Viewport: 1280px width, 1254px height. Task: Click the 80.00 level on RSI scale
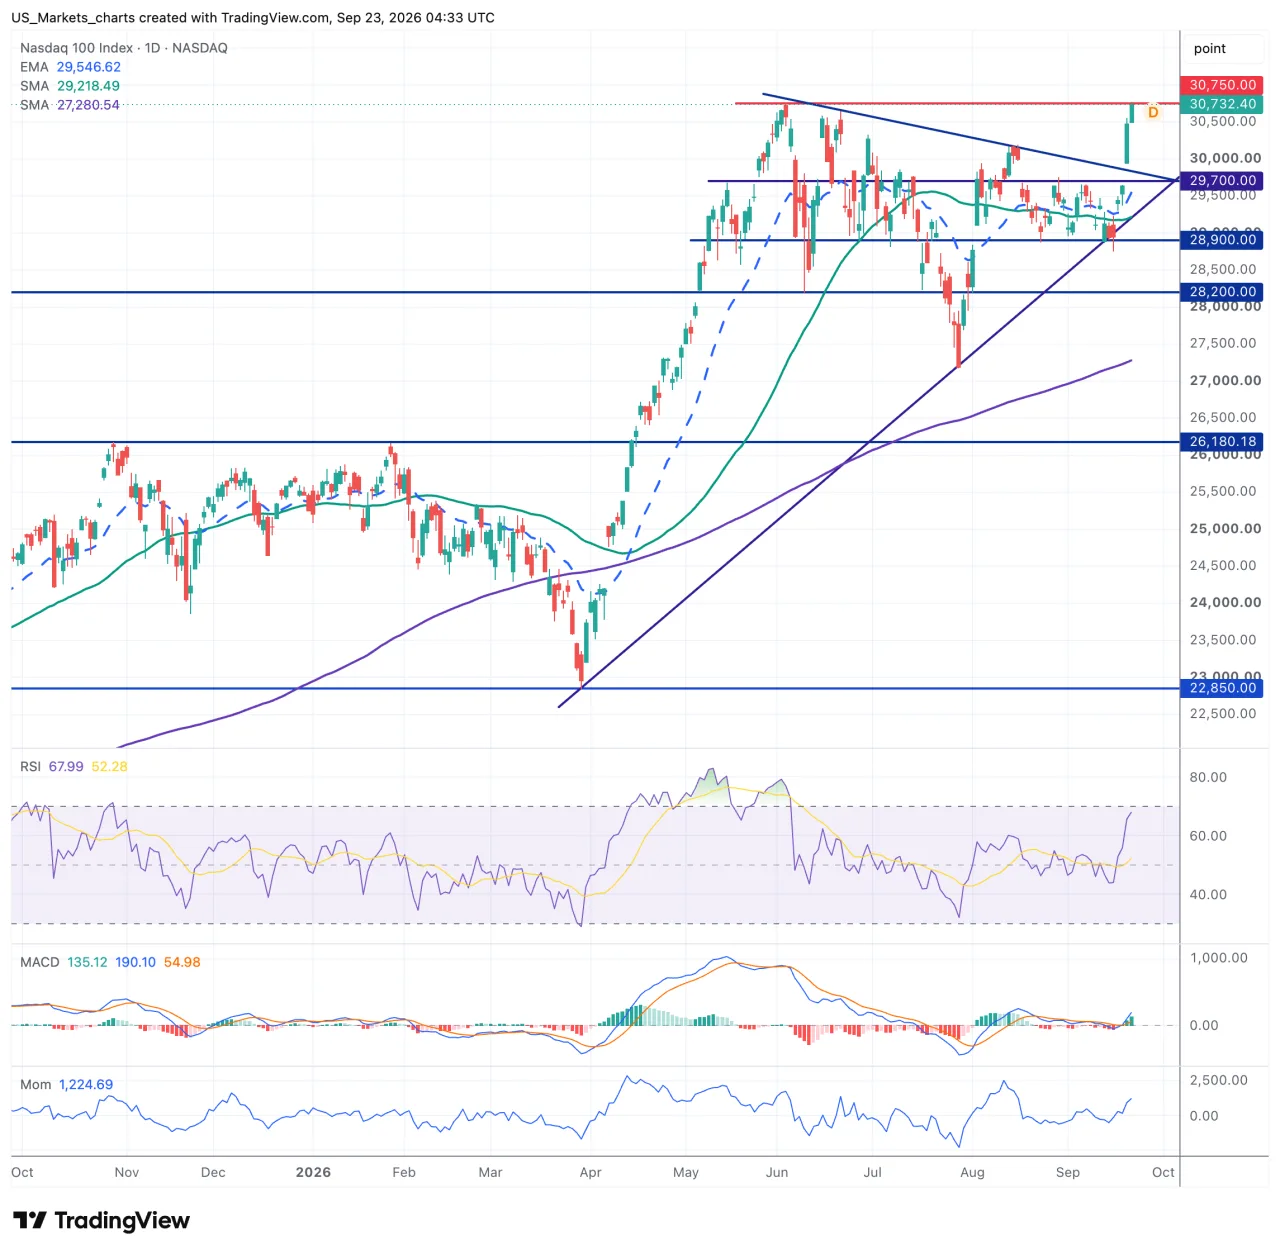[x=1208, y=777]
